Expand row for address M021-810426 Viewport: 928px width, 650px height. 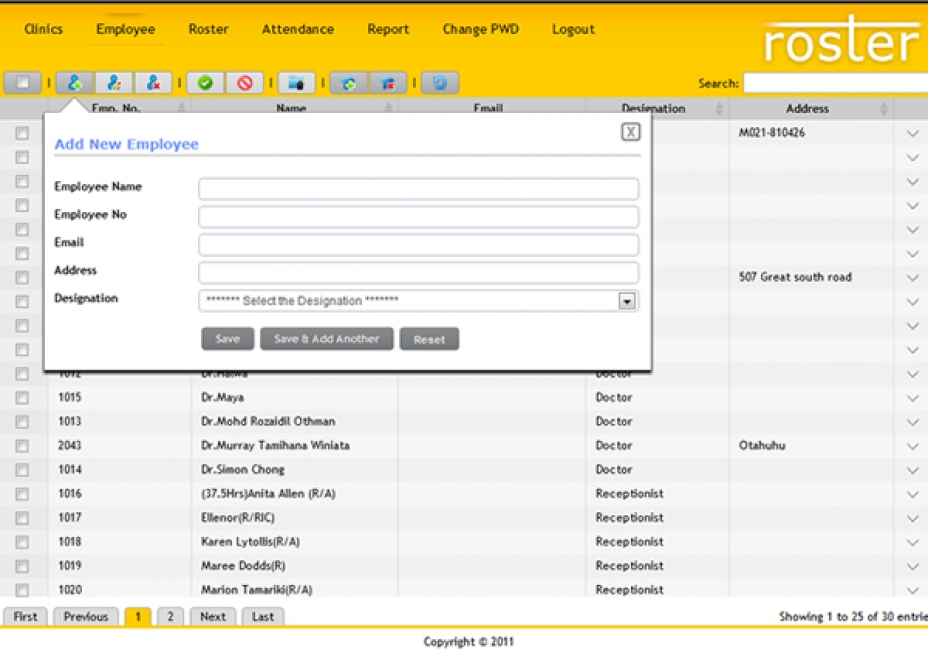pos(913,134)
